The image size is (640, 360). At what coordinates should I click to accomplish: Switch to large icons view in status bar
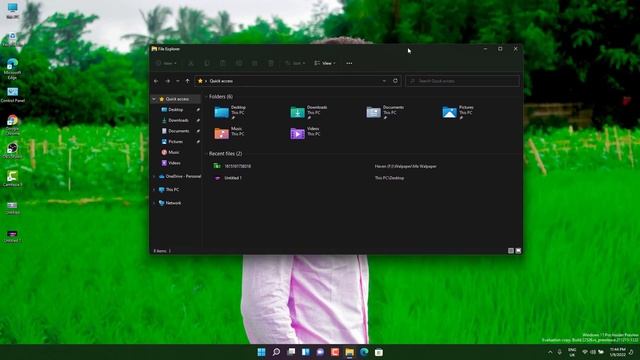[x=518, y=251]
